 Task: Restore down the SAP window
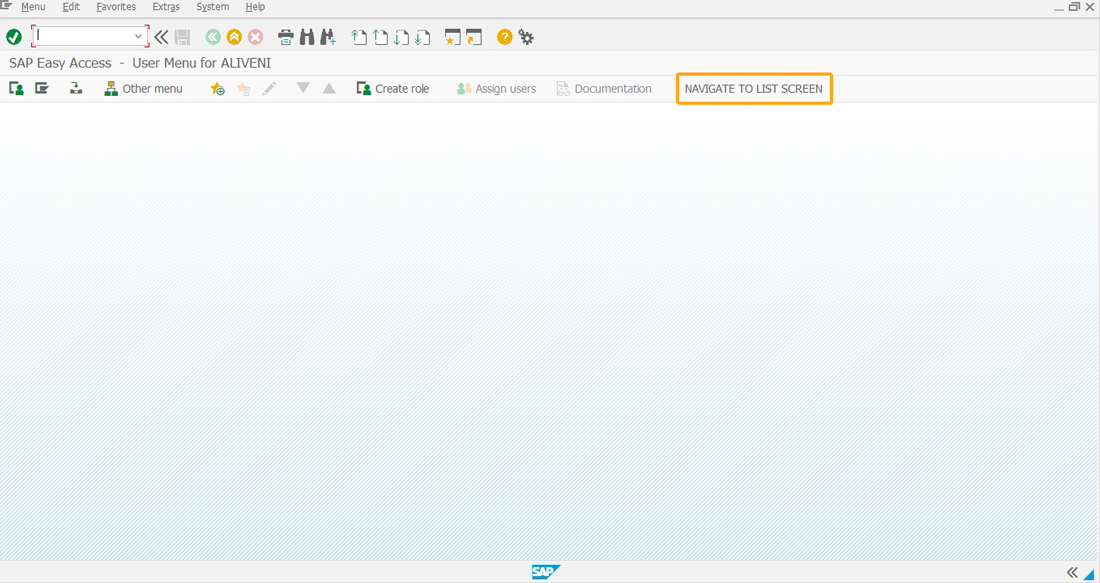[x=1074, y=7]
